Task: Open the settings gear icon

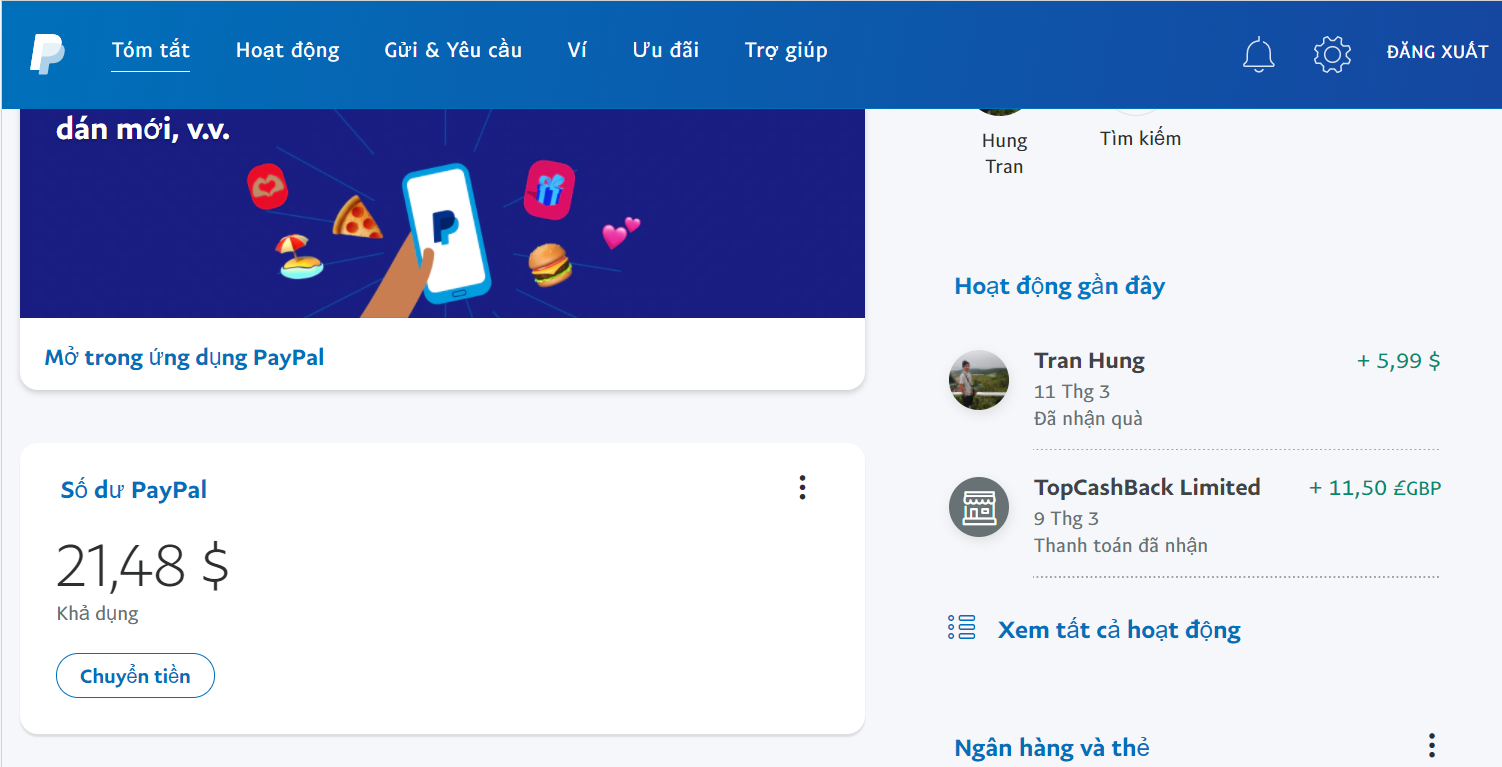Action: [1332, 53]
